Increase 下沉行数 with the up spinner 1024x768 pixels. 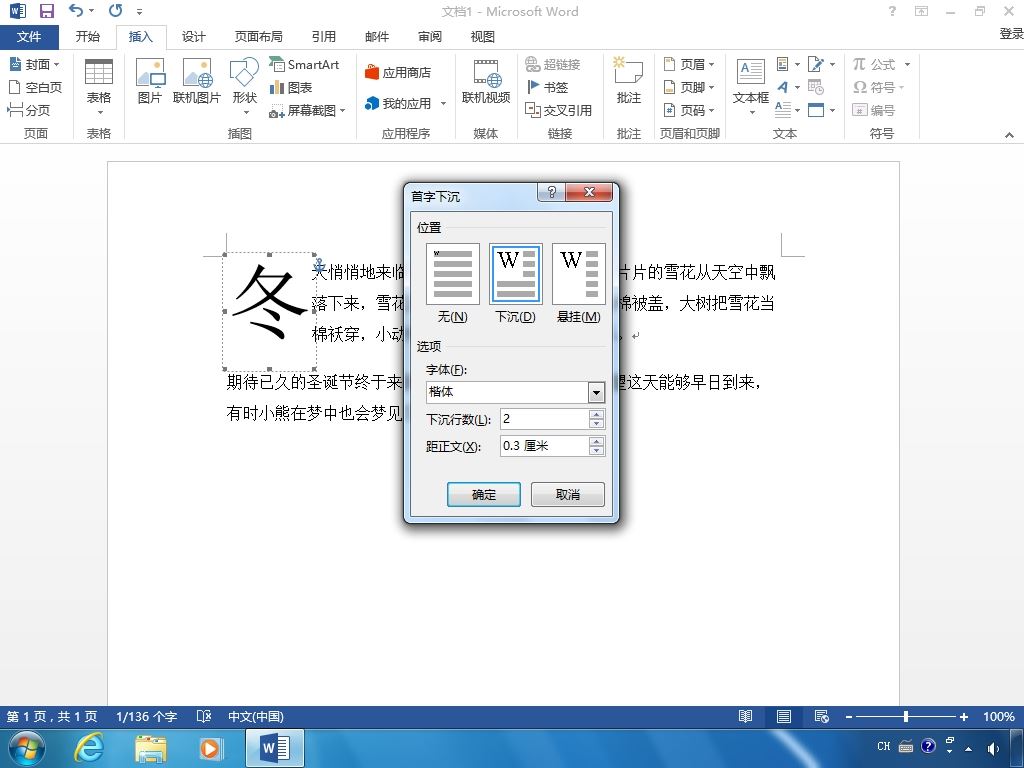point(596,414)
